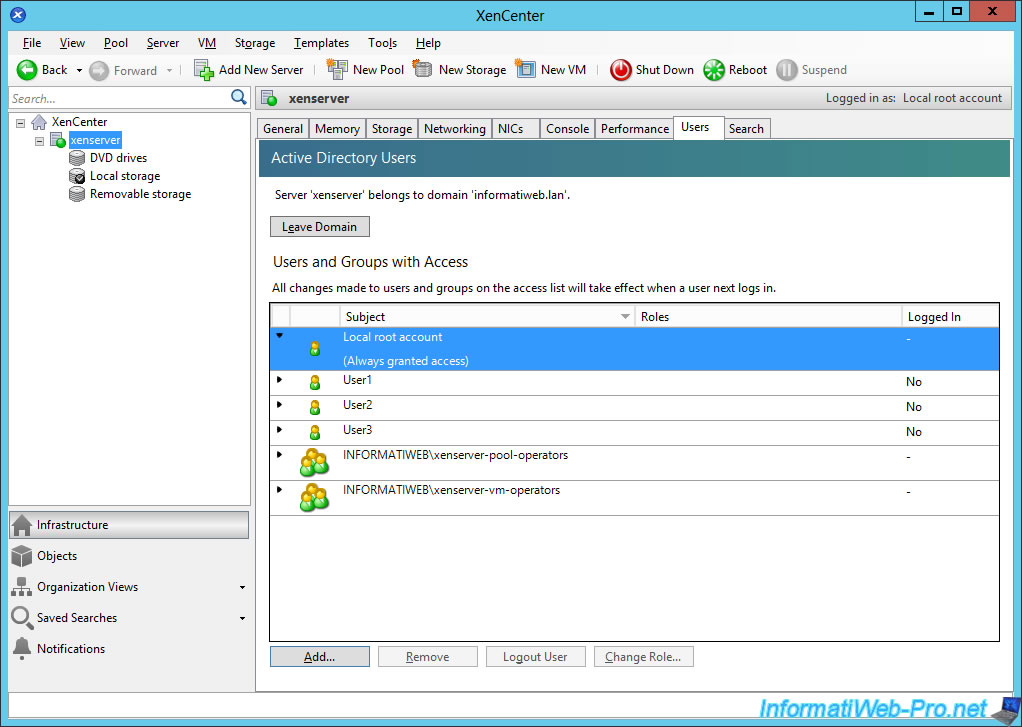This screenshot has height=727, width=1022.
Task: Expand the xenserver-pool-operators group row
Action: pyautogui.click(x=279, y=455)
